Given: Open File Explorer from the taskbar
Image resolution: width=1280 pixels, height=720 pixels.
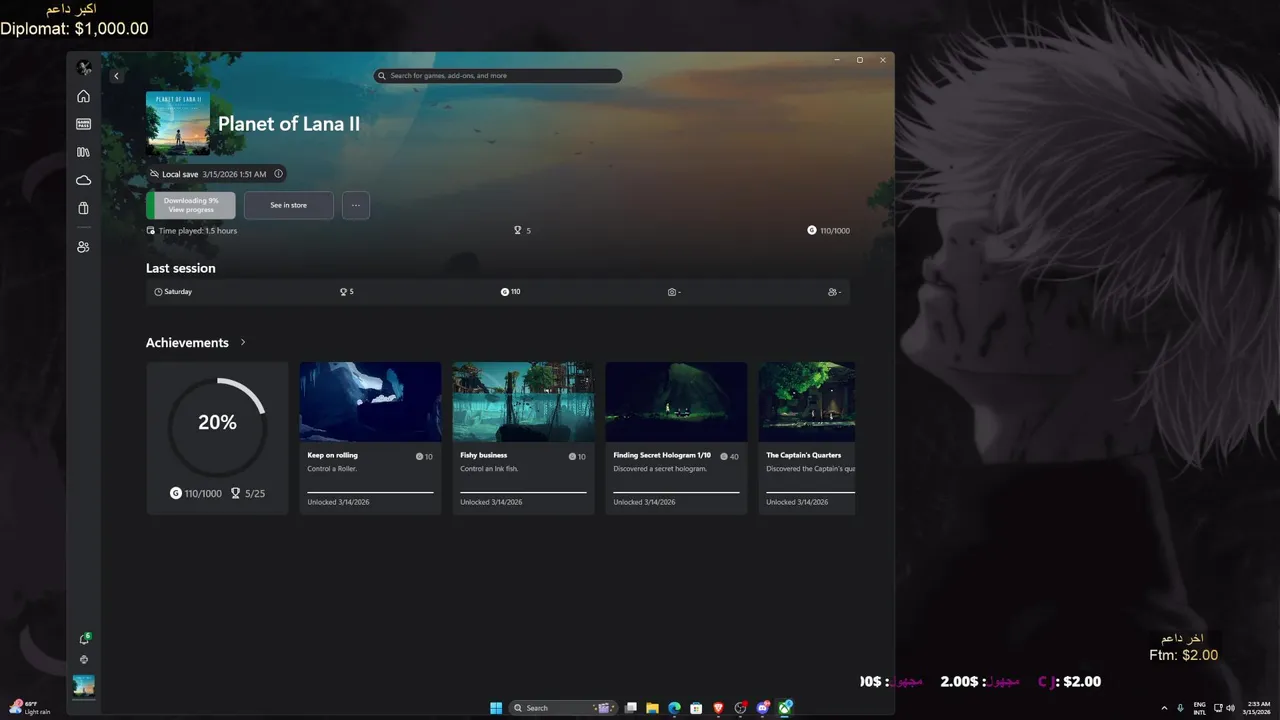Looking at the screenshot, I should pyautogui.click(x=652, y=708).
